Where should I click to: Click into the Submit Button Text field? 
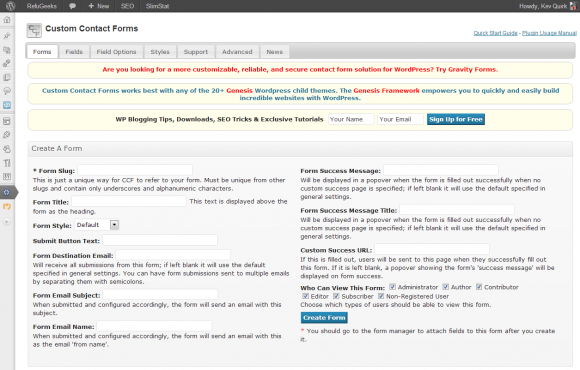[x=160, y=240]
